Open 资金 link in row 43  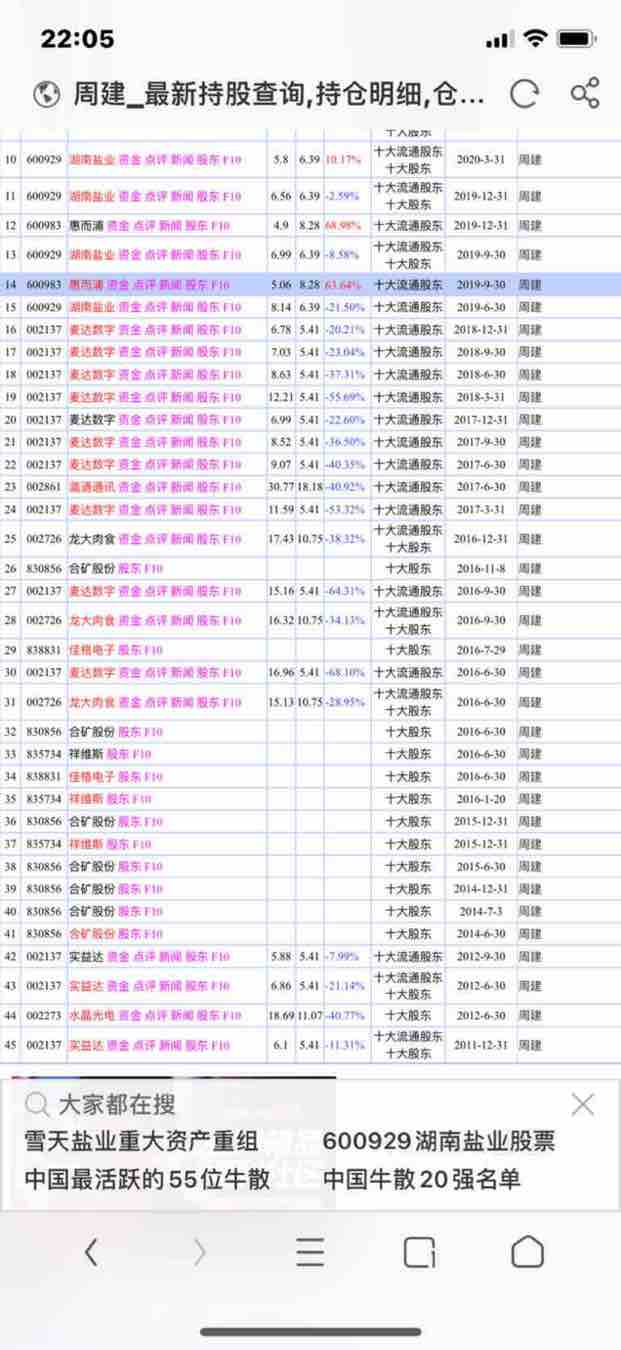[x=118, y=986]
